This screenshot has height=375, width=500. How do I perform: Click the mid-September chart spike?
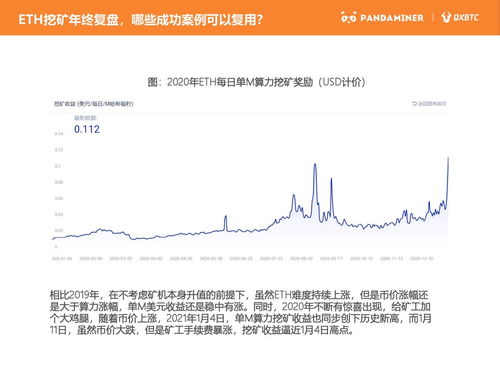click(x=331, y=179)
